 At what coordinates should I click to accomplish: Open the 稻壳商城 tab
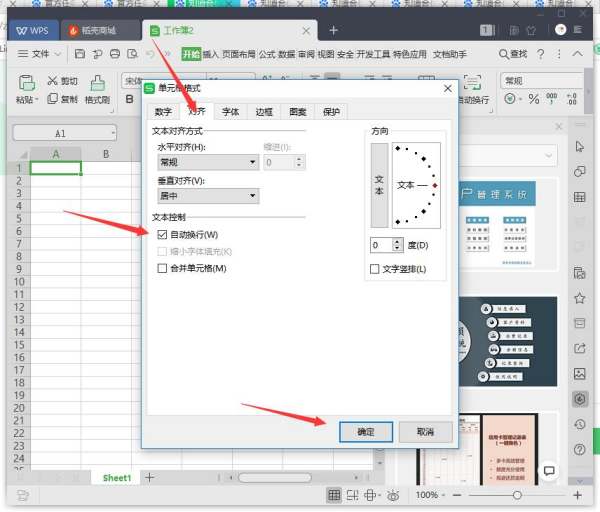99,30
